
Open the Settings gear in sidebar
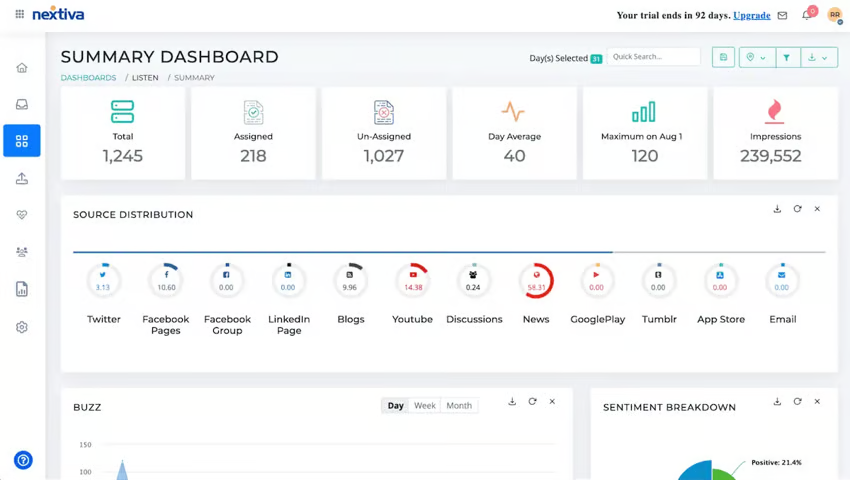[22, 327]
